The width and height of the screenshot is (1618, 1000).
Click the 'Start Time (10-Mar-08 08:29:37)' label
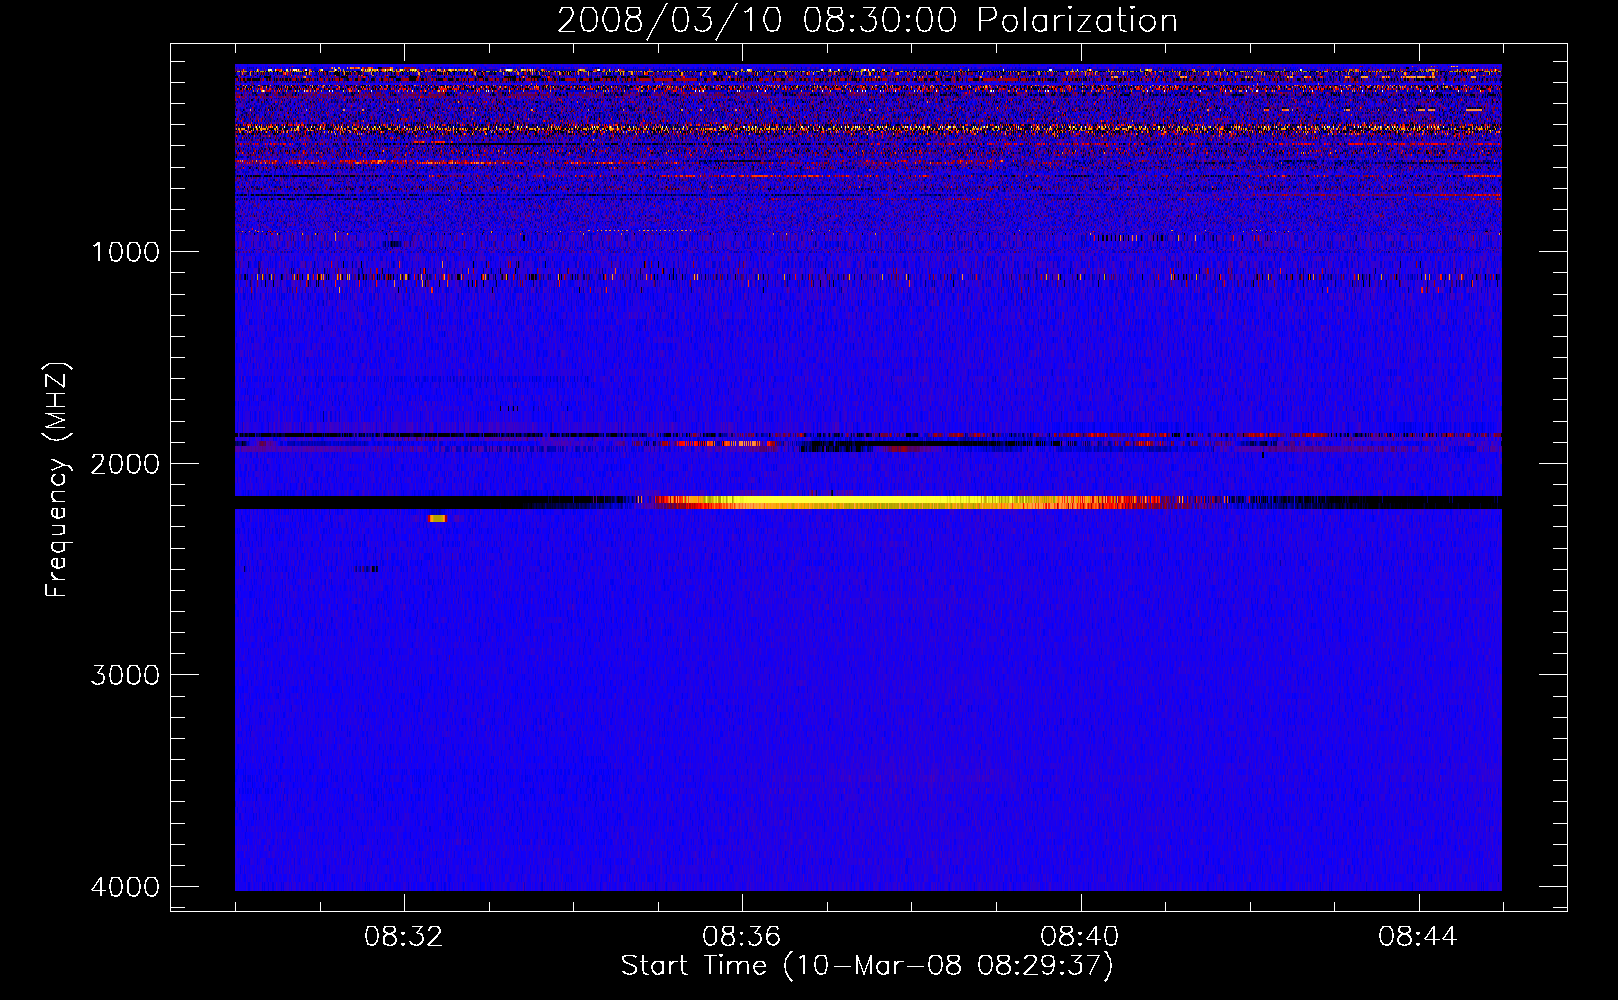coord(867,966)
